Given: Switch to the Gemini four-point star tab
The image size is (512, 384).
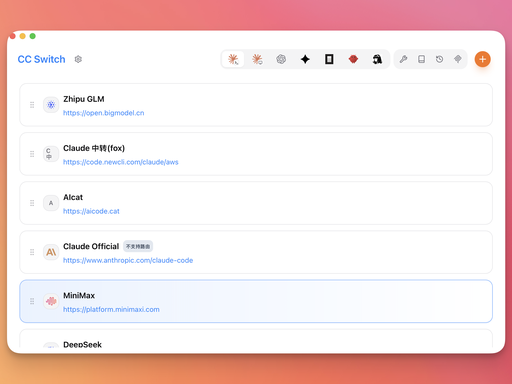Looking at the screenshot, I should [305, 59].
